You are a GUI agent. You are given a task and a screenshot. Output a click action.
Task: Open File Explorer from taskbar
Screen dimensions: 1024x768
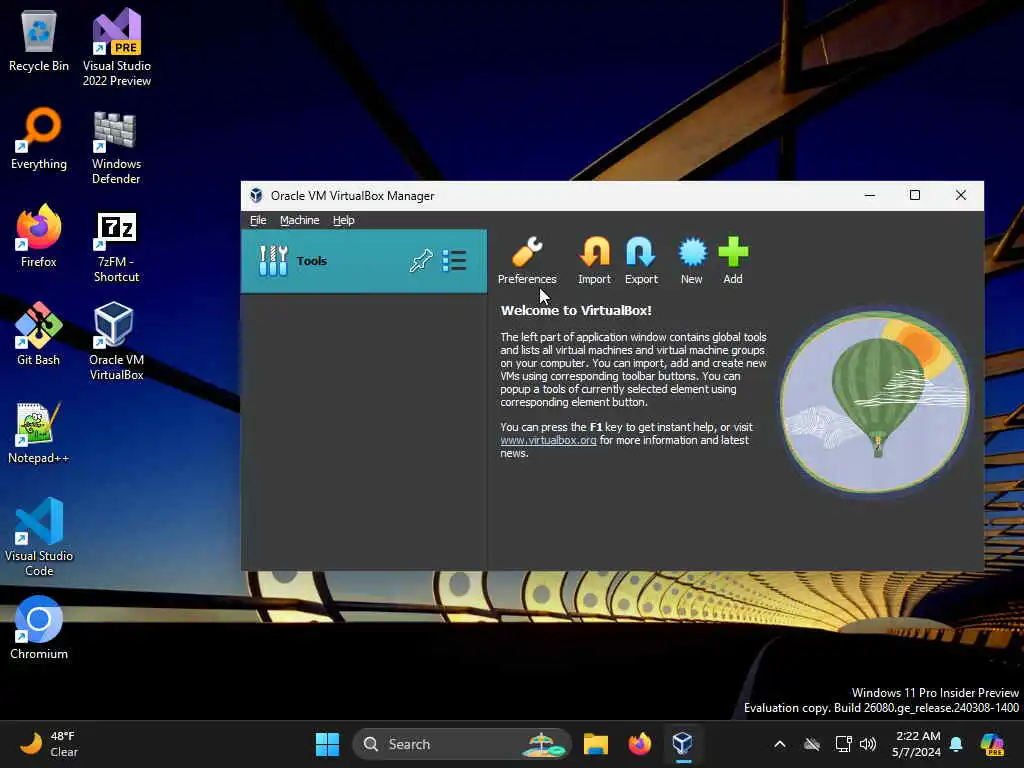[596, 744]
